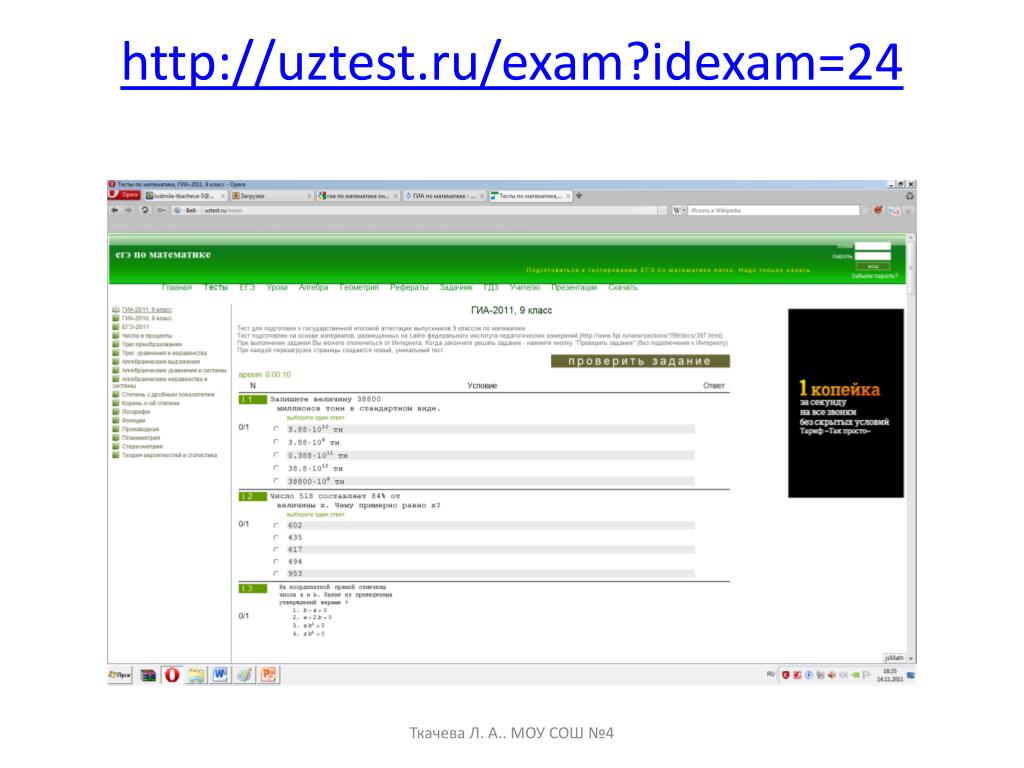The width and height of the screenshot is (1024, 768).
Task: Select answer 38800·10^6 тн radio button
Action: [x=276, y=481]
